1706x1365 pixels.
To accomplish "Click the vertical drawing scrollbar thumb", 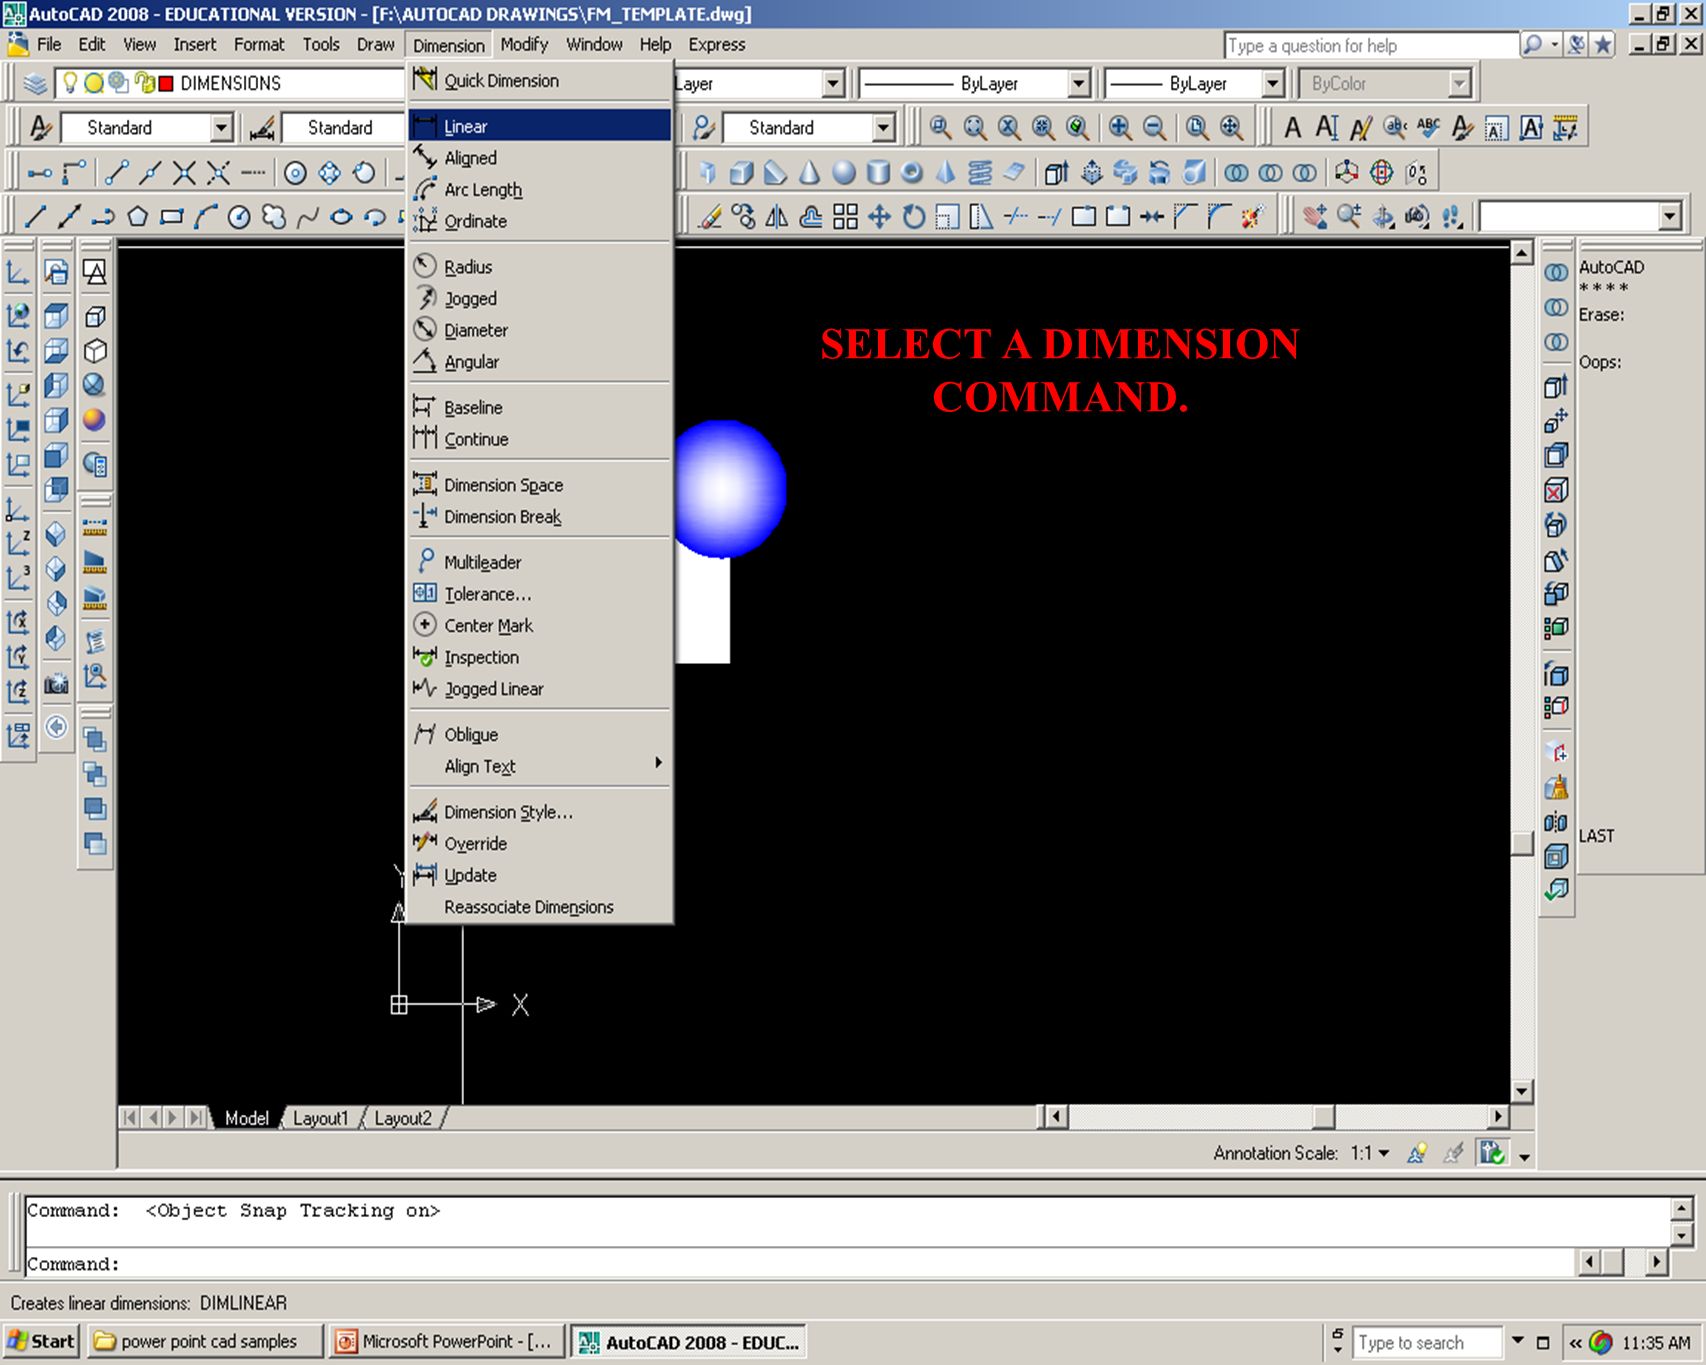I will (1522, 843).
